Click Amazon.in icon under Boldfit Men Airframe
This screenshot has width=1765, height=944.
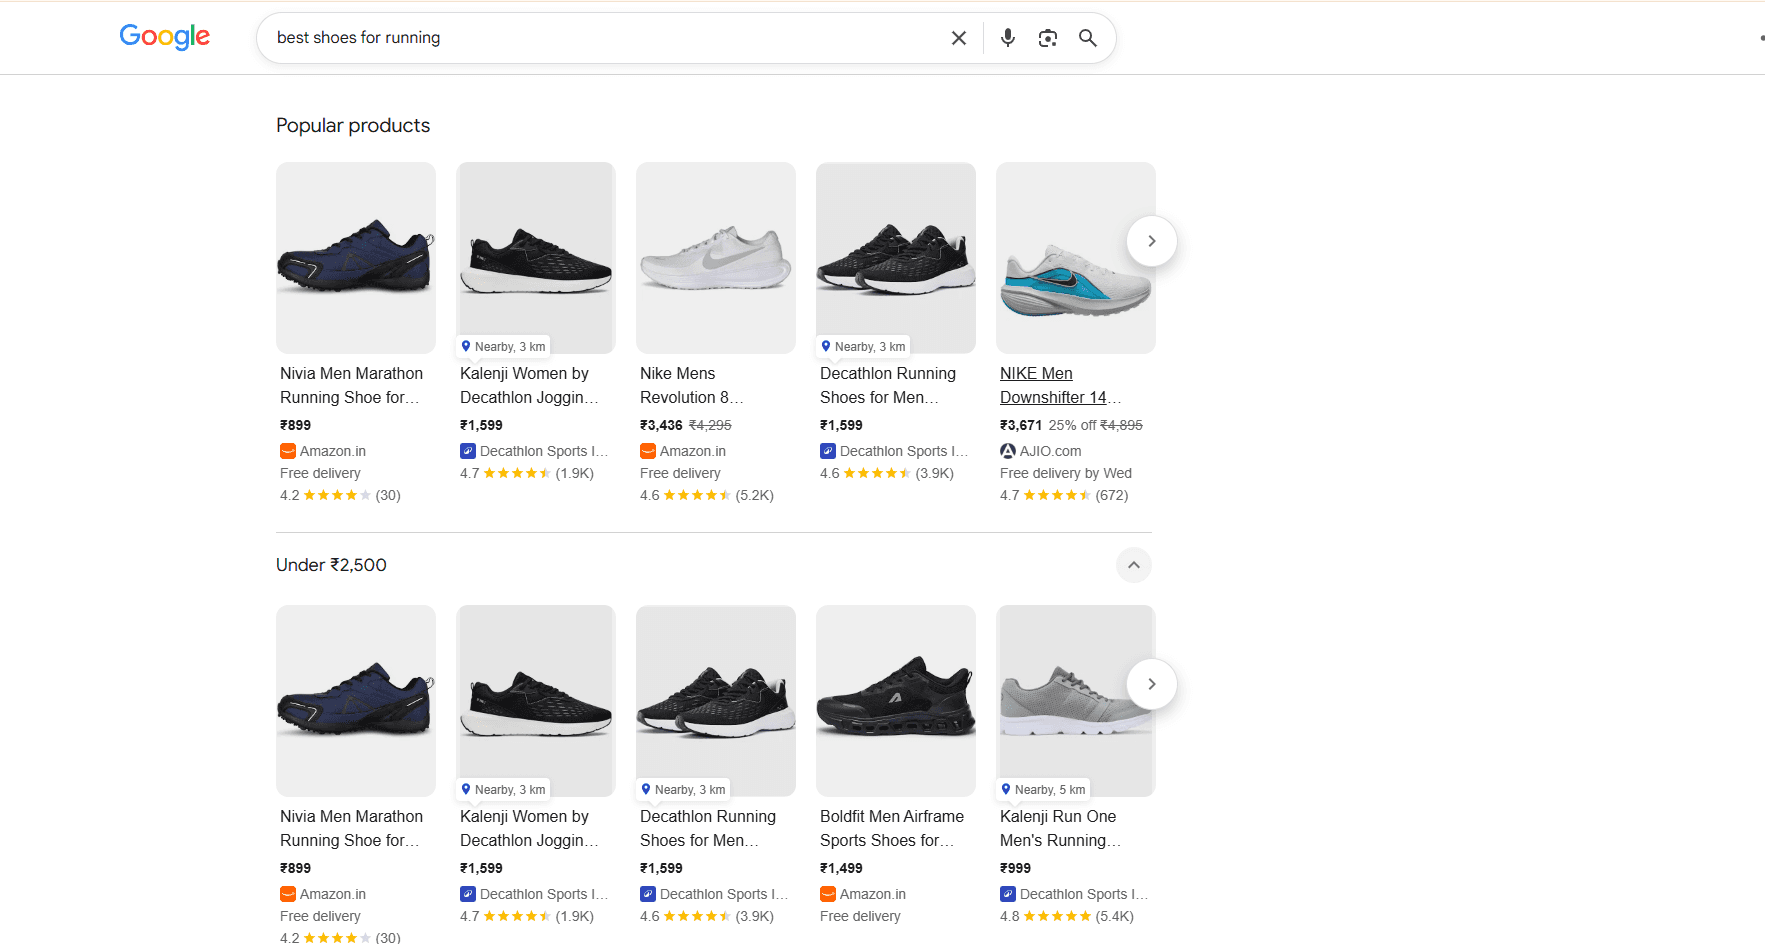828,894
